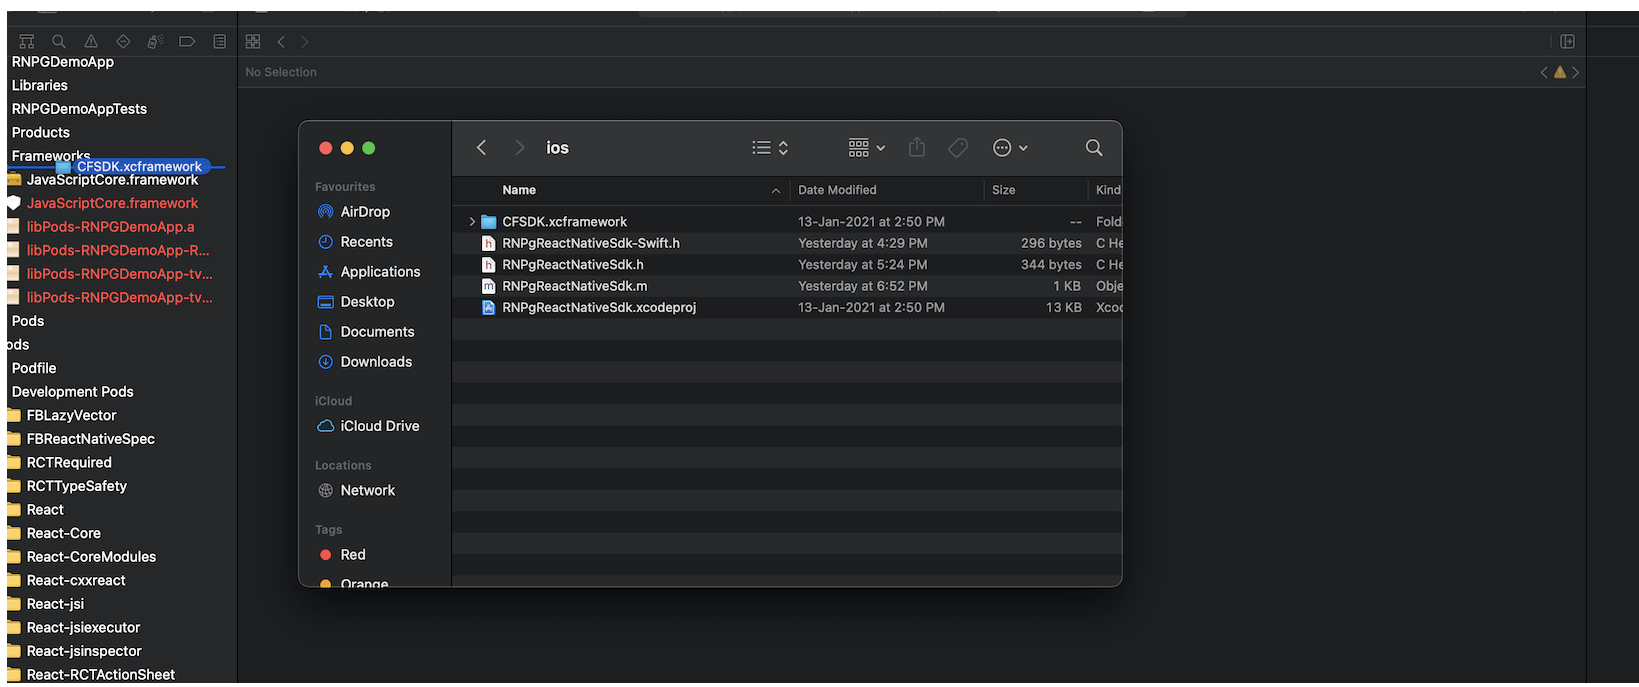The height and width of the screenshot is (687, 1639).
Task: Sort by the Kind column header
Action: 1108,190
